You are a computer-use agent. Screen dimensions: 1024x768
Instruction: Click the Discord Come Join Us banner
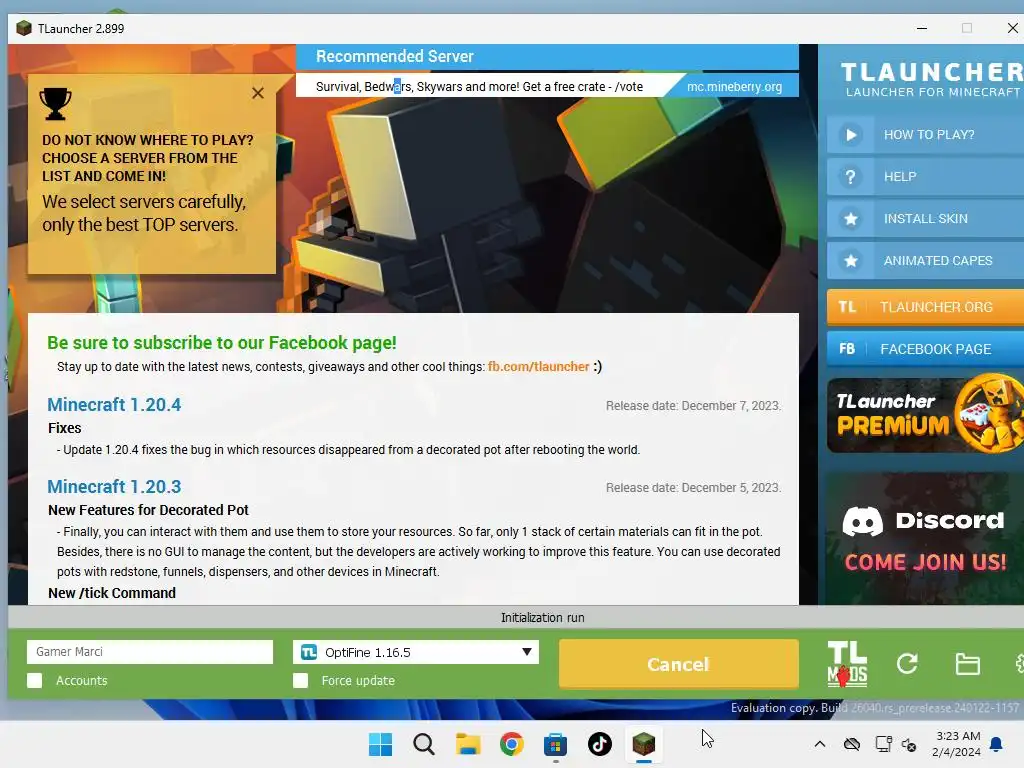pos(925,538)
